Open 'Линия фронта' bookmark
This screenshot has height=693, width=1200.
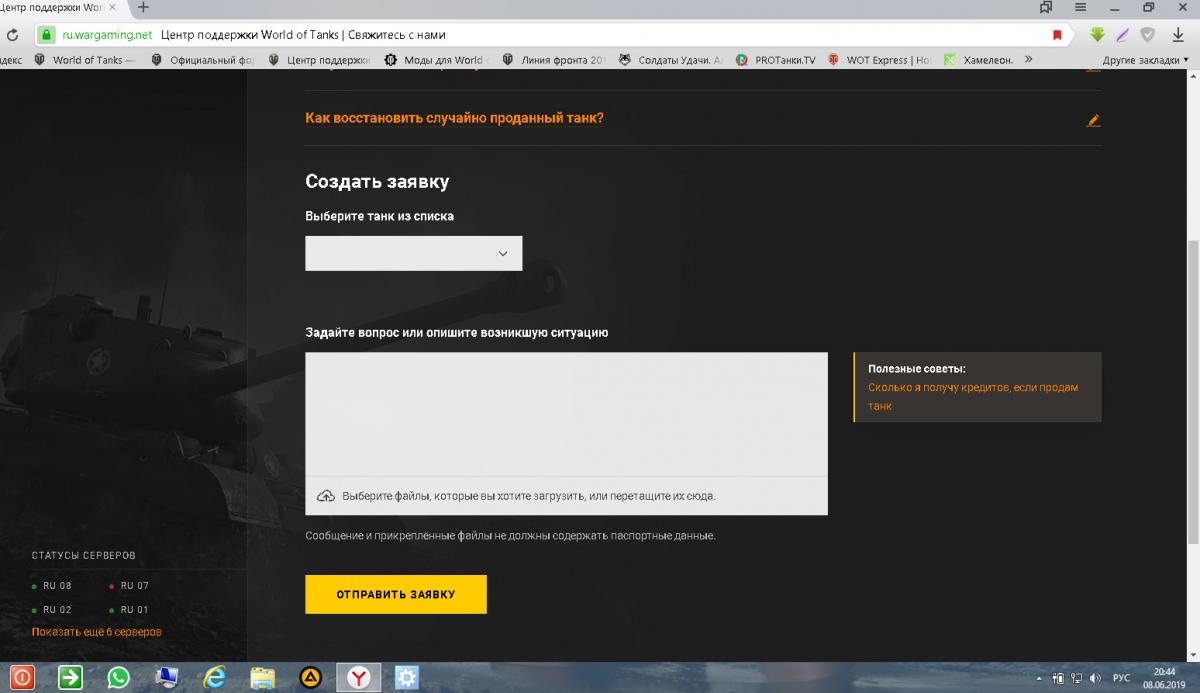click(554, 60)
